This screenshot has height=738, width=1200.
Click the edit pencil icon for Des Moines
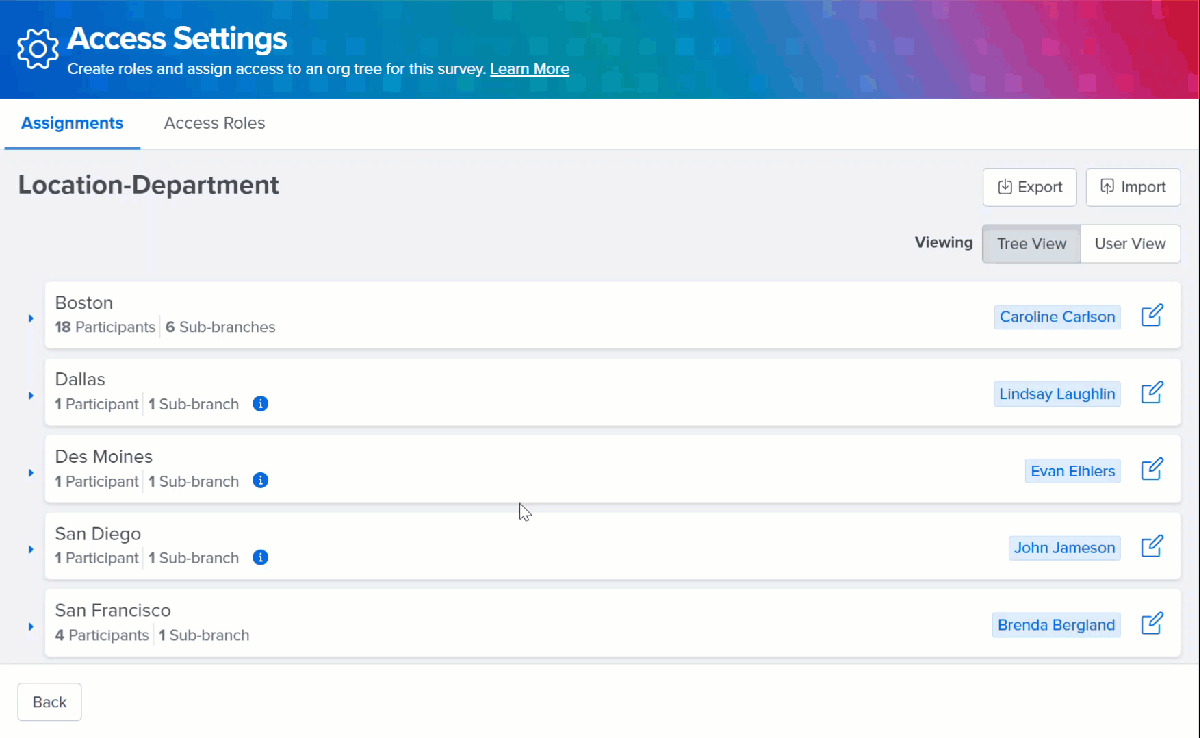coord(1152,469)
